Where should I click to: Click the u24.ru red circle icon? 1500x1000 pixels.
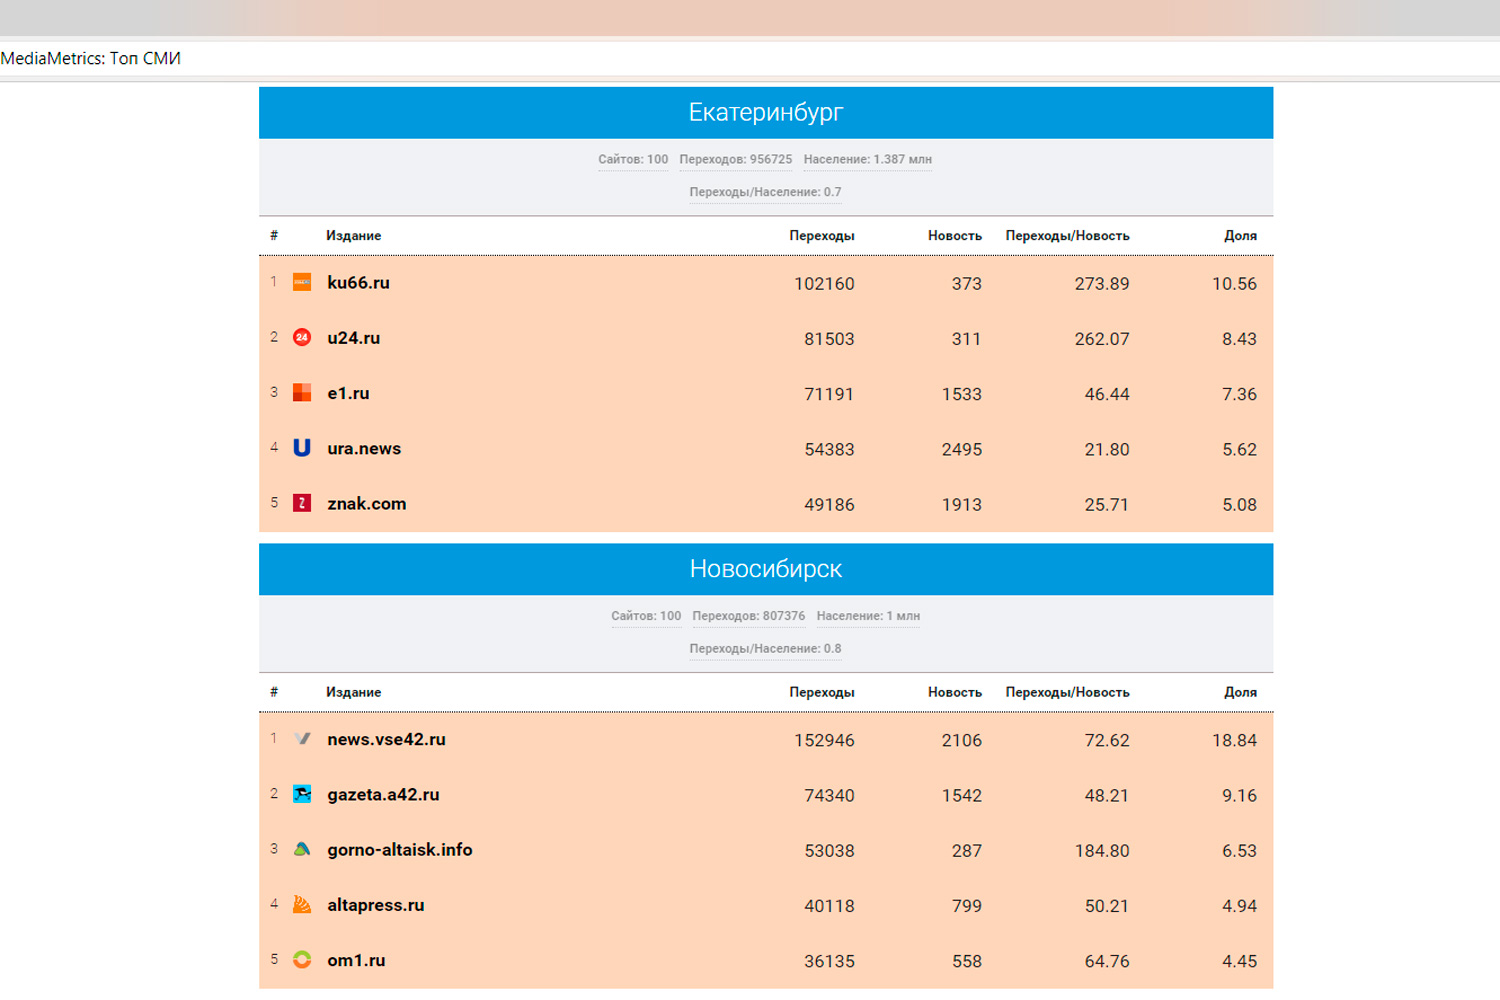(302, 338)
